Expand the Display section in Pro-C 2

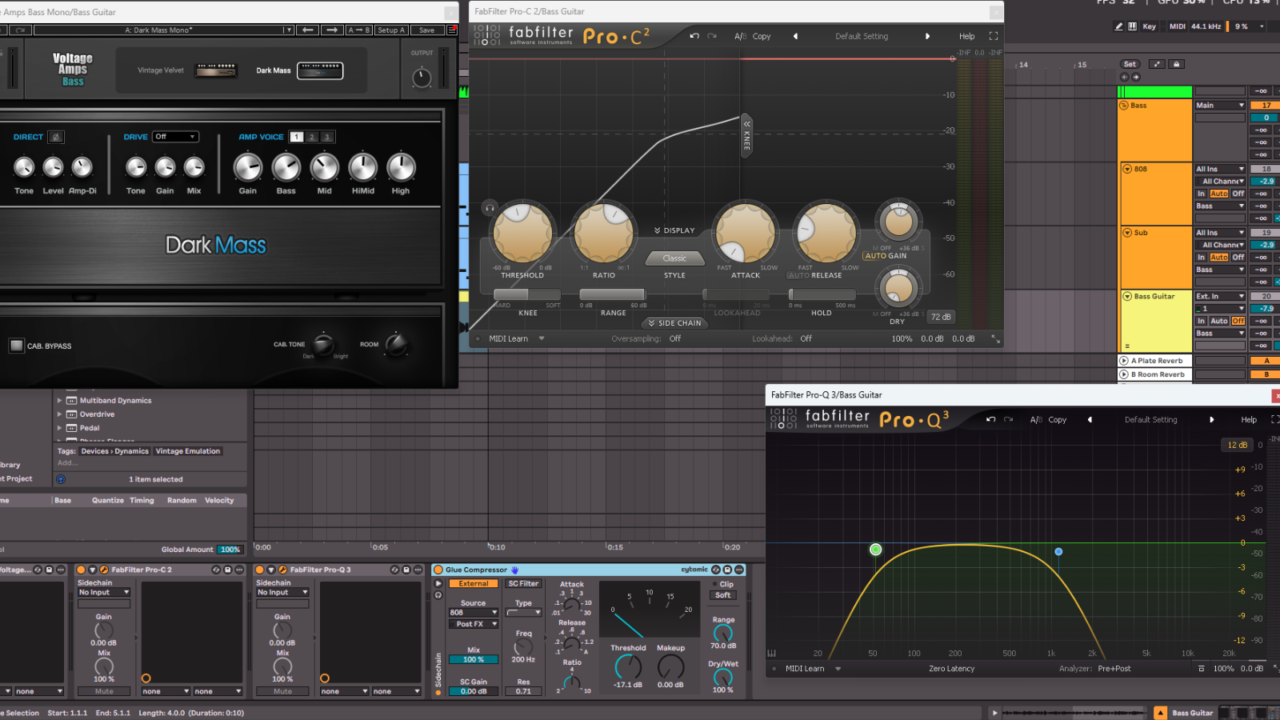[675, 230]
